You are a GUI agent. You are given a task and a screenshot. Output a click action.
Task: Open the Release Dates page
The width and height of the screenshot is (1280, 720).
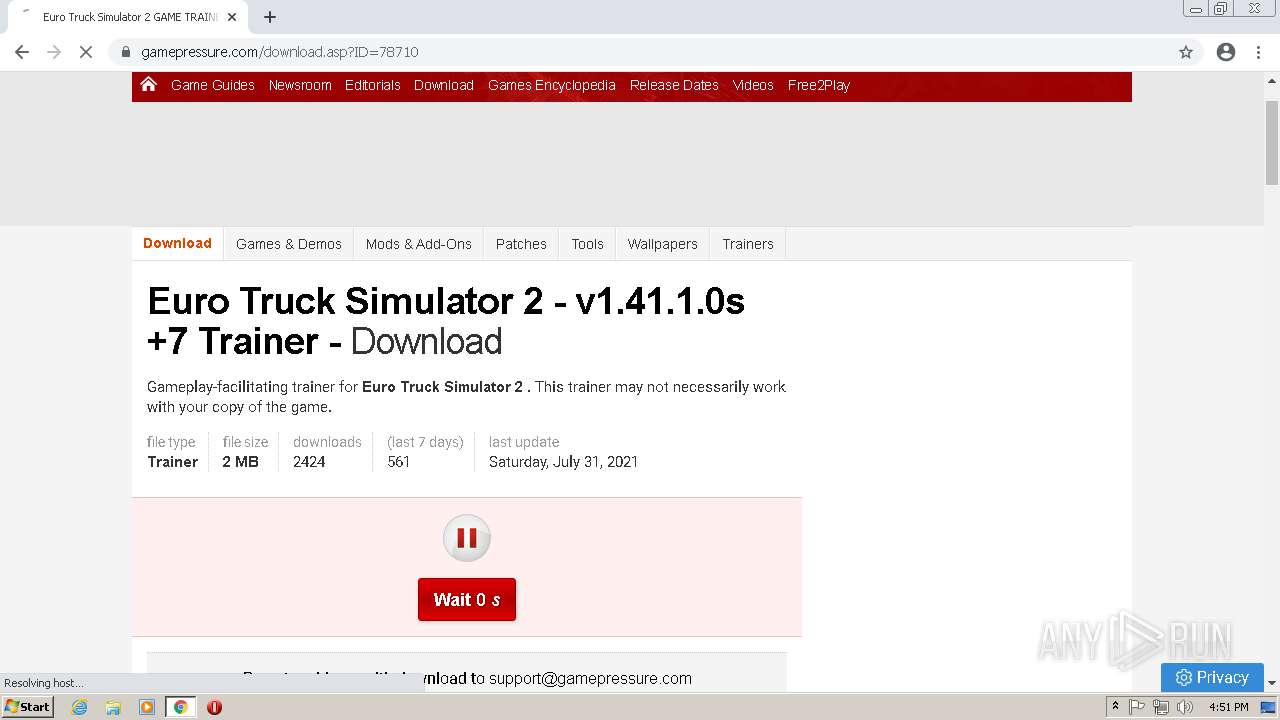pyautogui.click(x=674, y=85)
